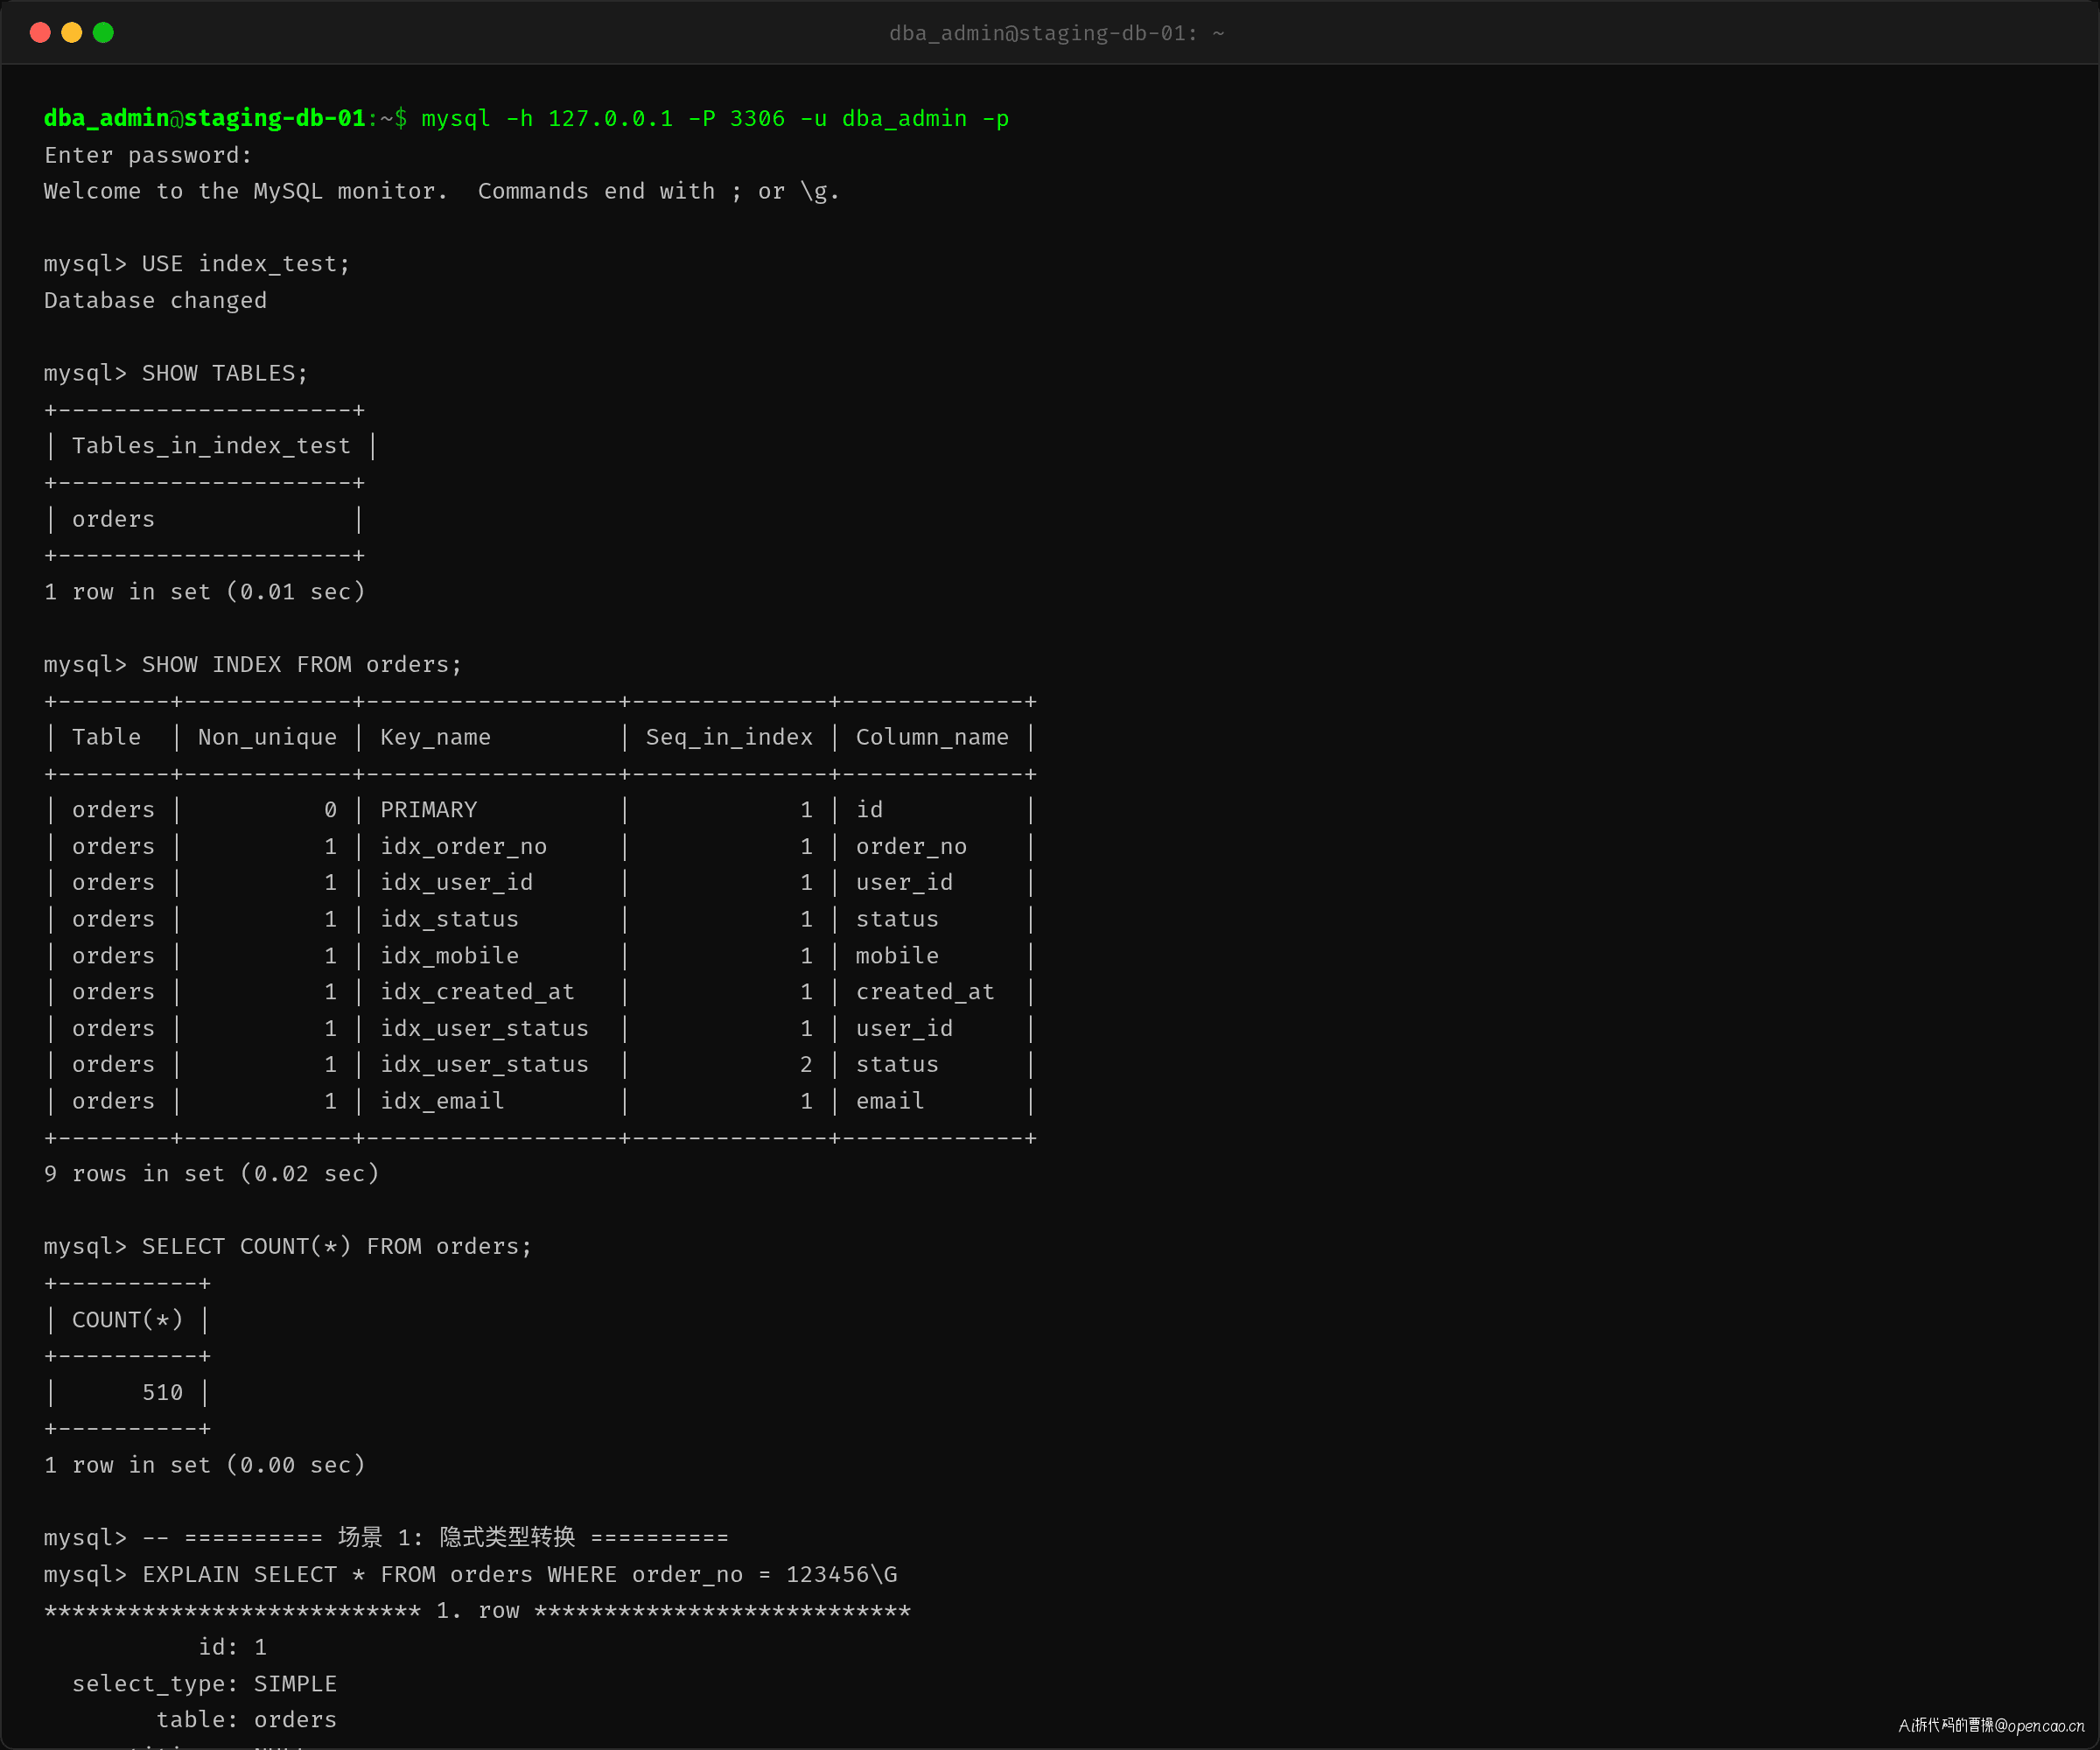Click the idx_user_id key name
This screenshot has height=1750, width=2100.
pos(456,882)
